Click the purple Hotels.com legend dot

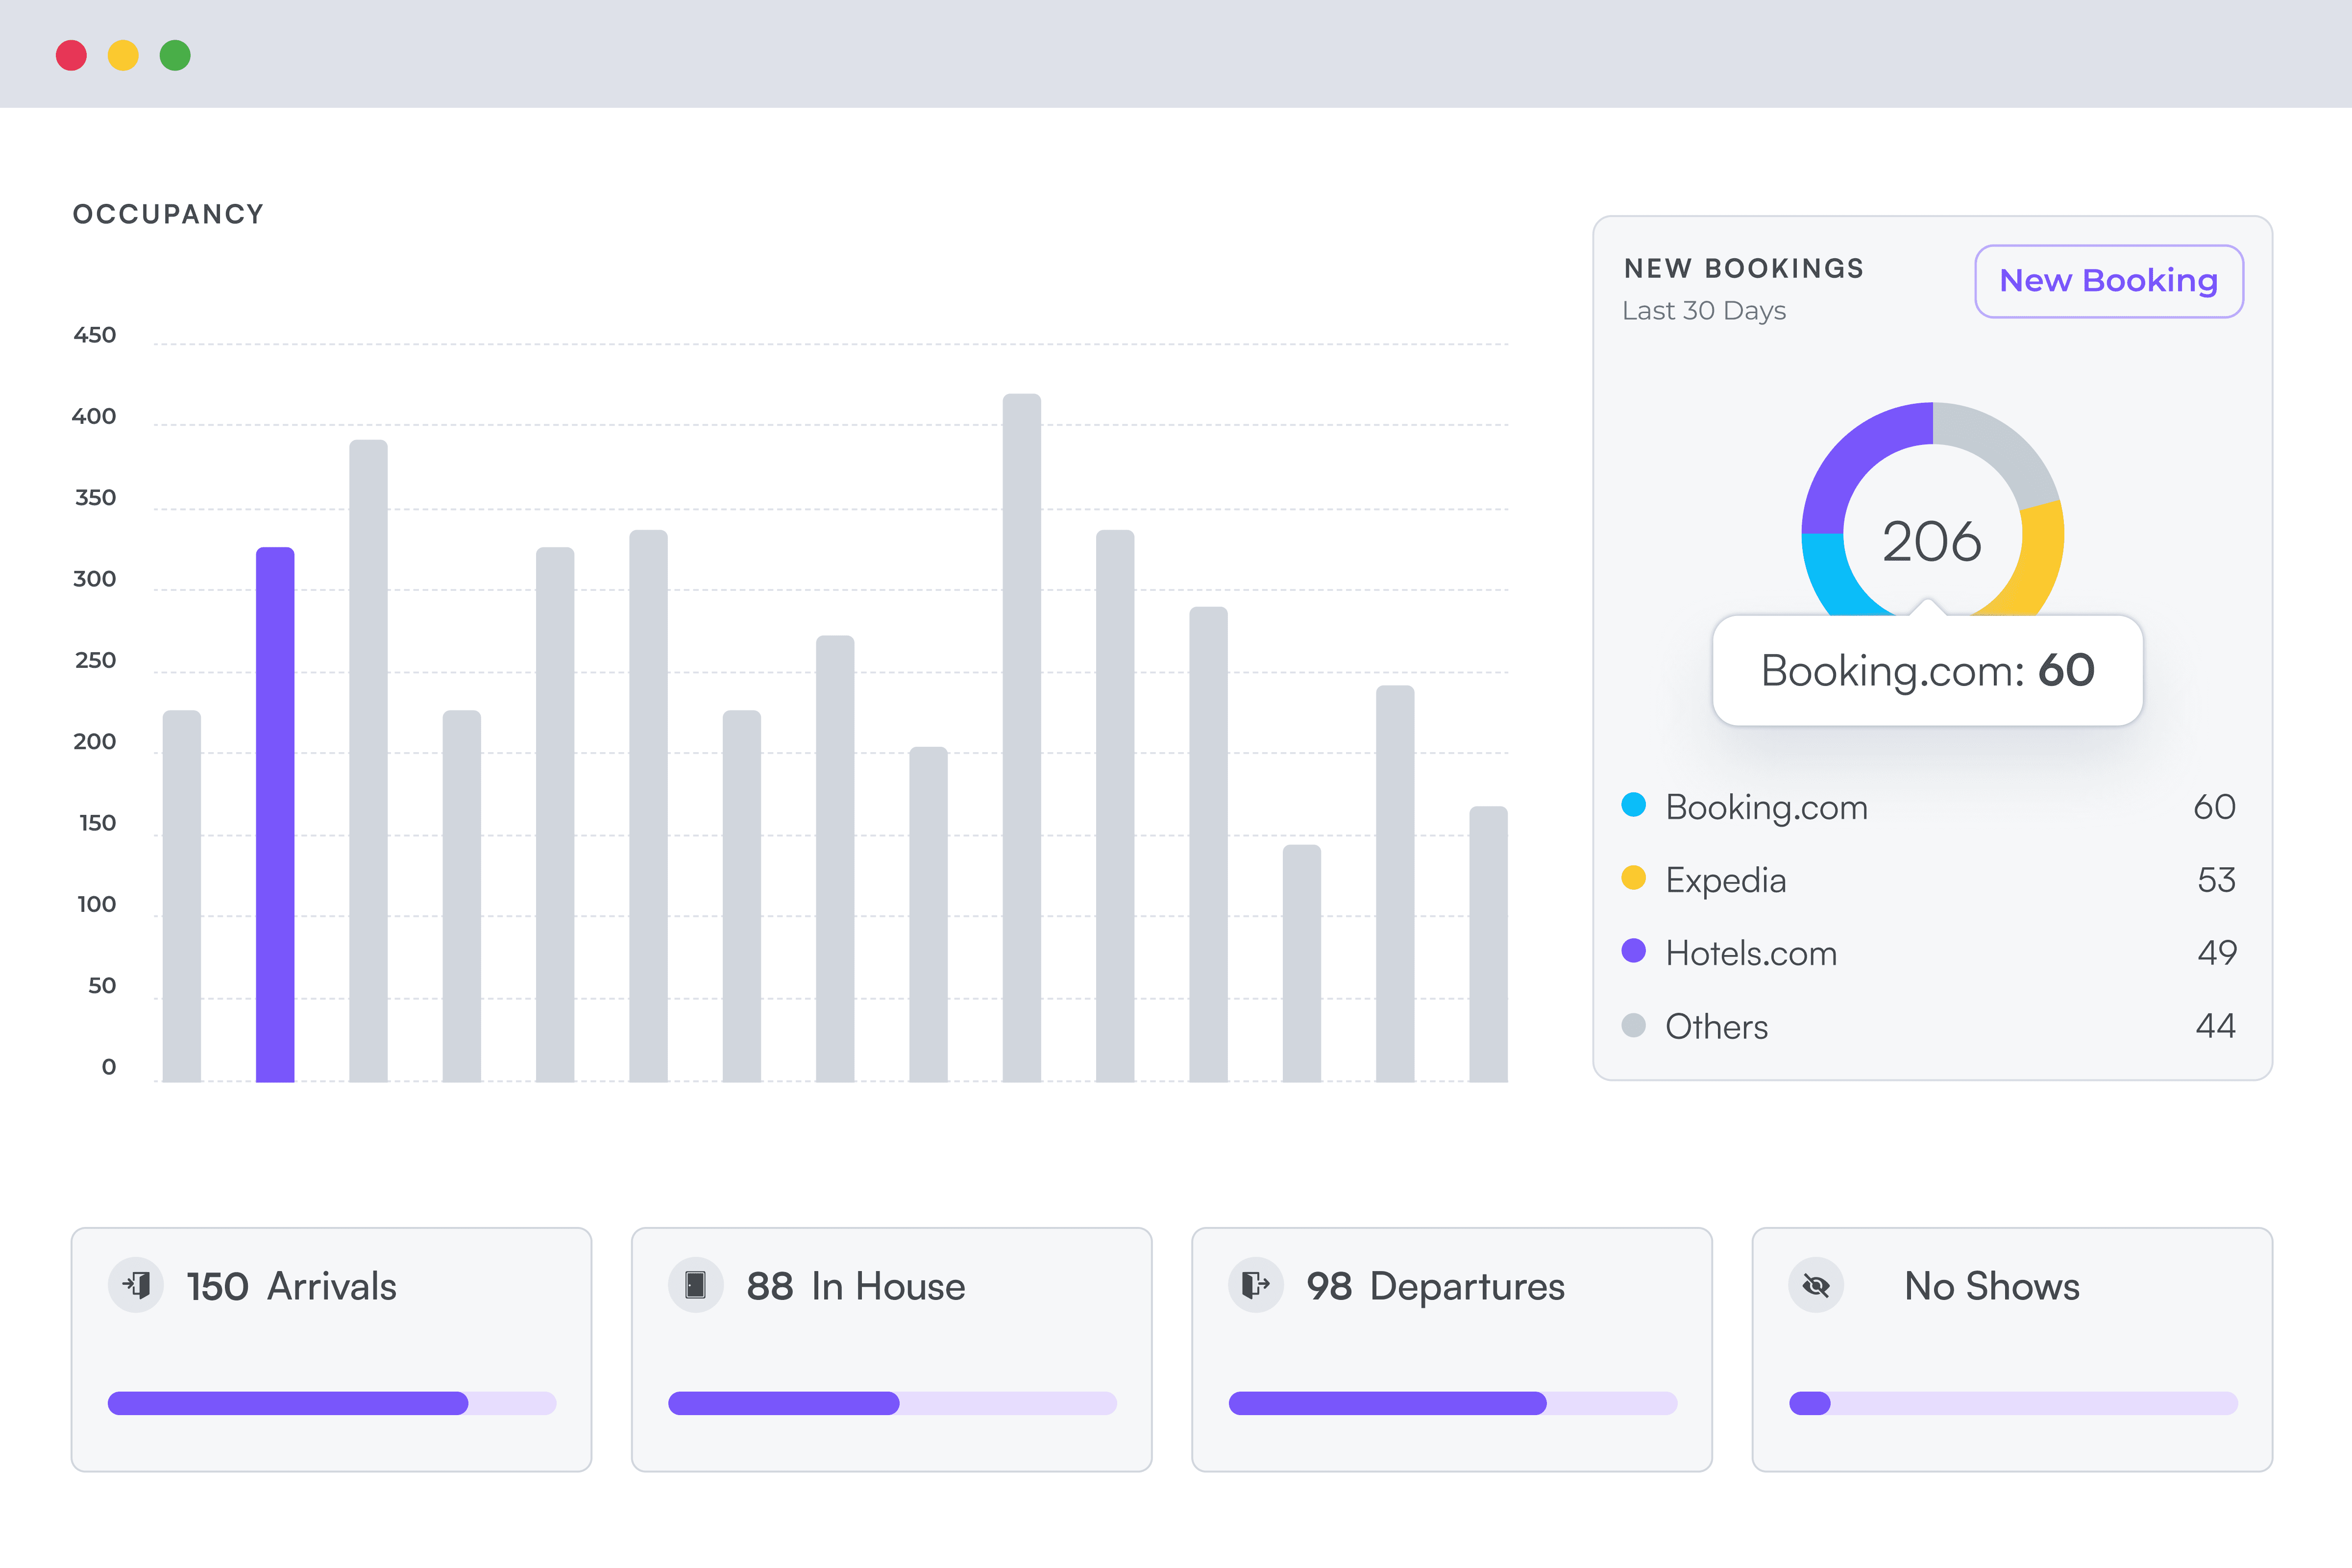1633,951
